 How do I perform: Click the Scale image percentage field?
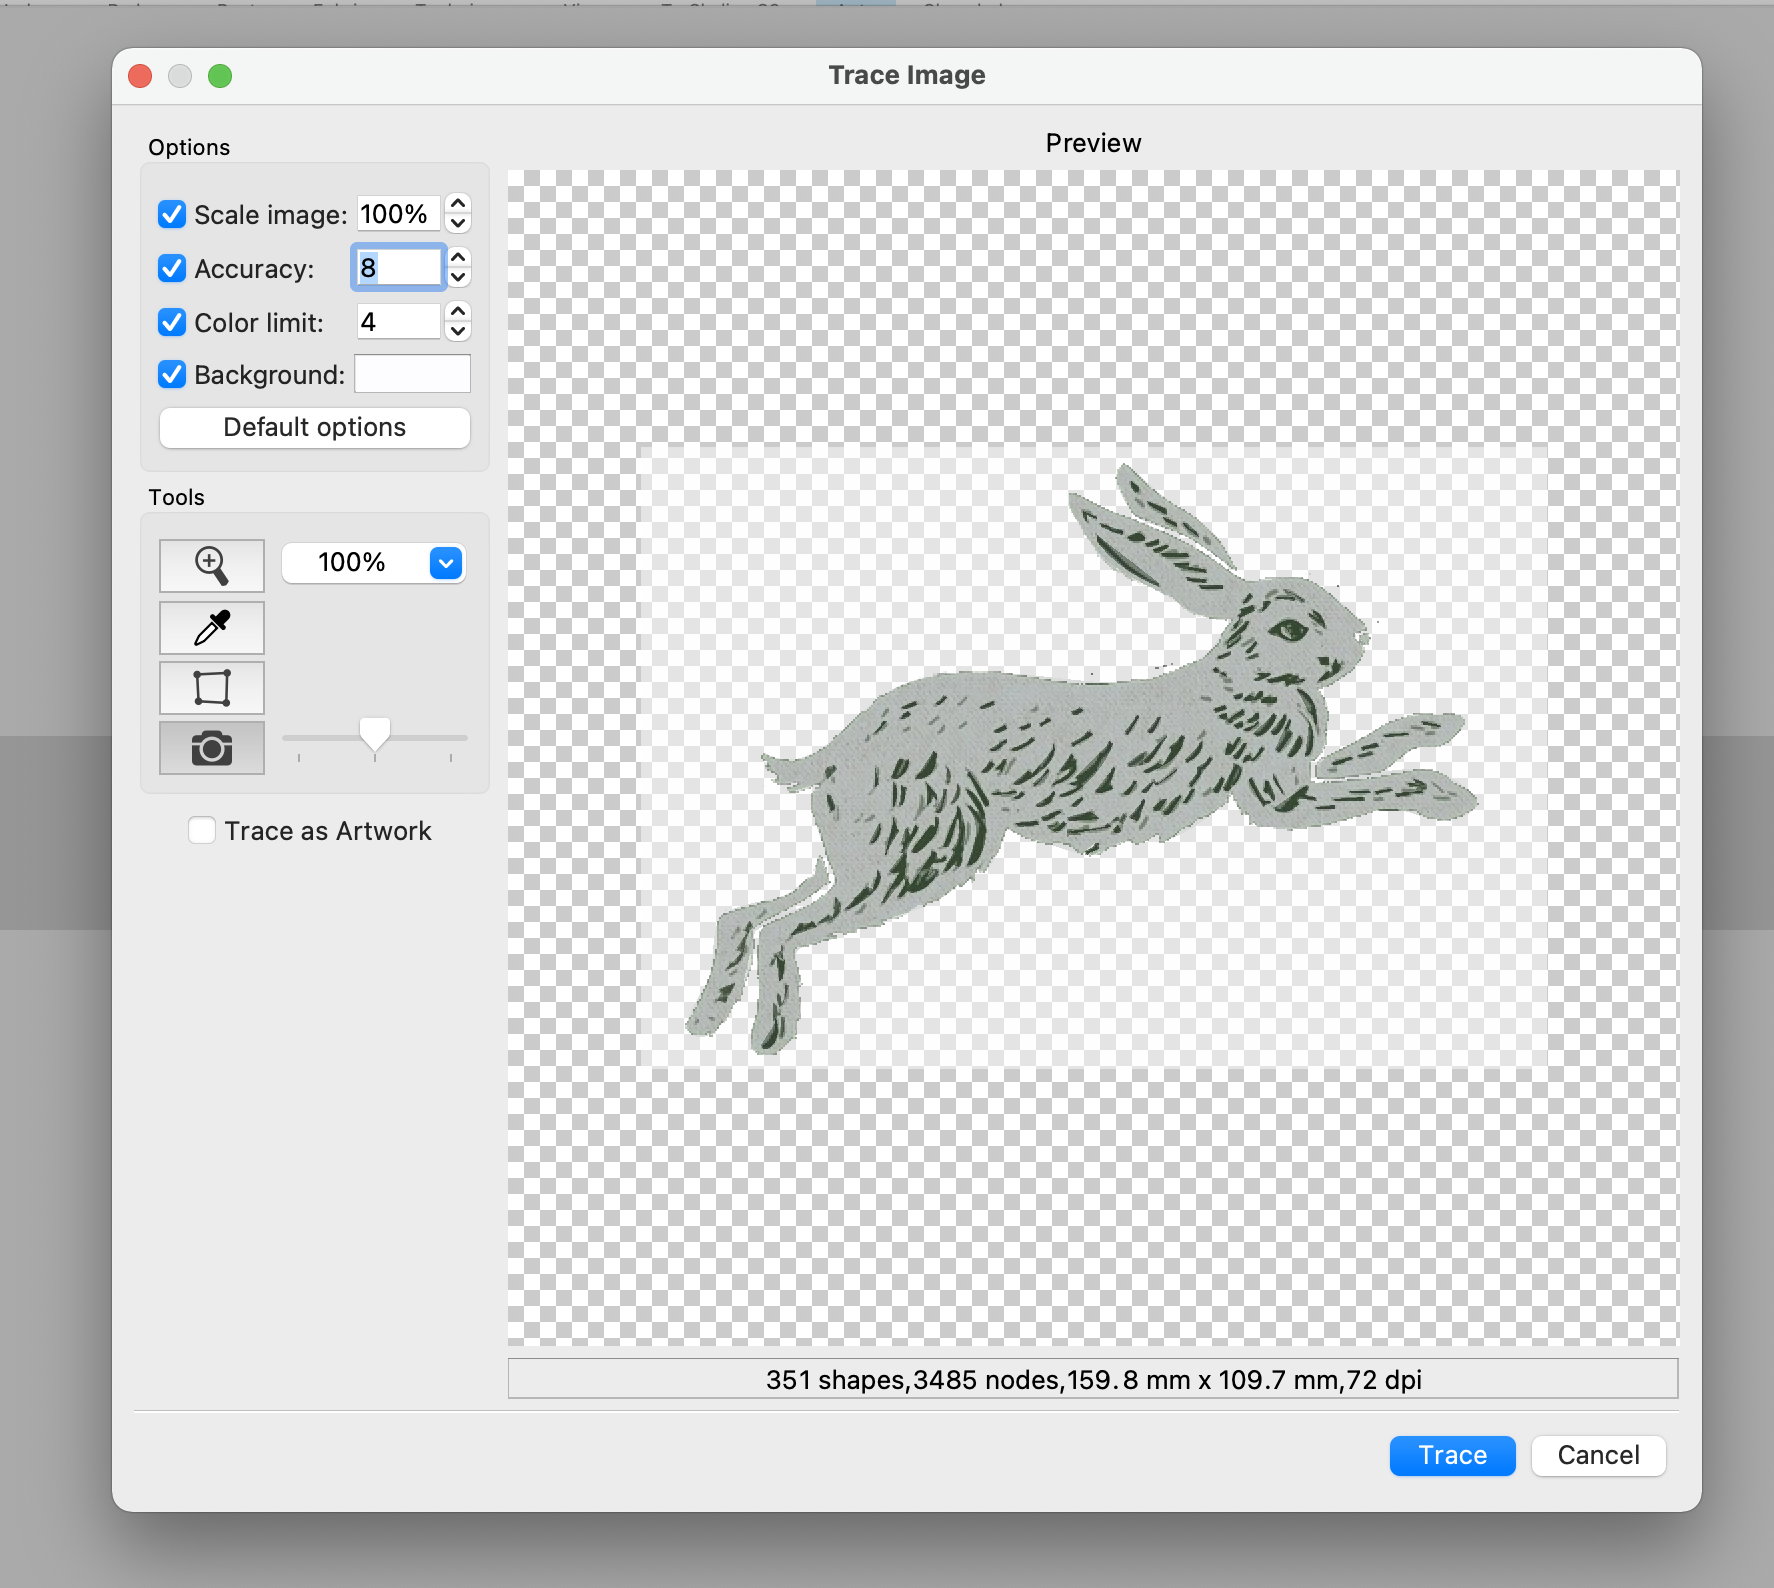(x=397, y=213)
